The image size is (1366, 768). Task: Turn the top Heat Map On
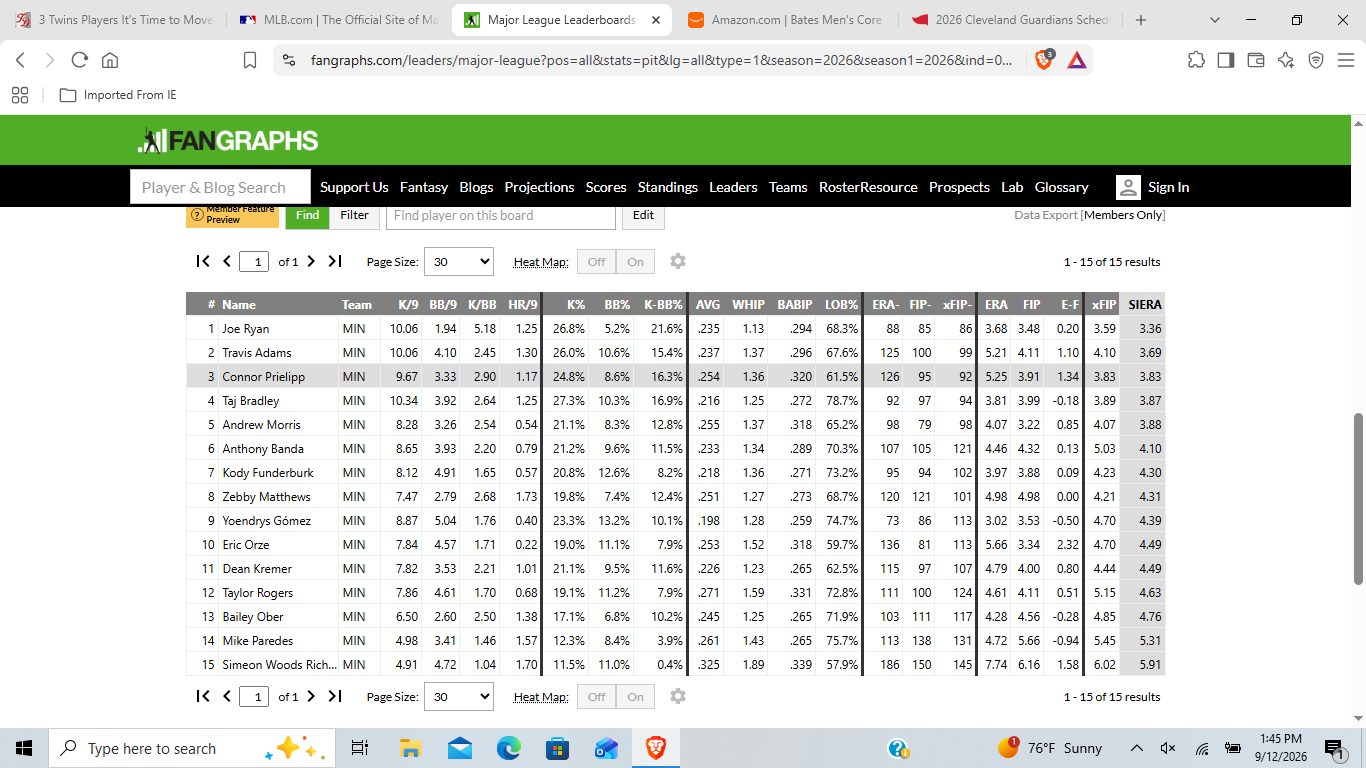(635, 262)
